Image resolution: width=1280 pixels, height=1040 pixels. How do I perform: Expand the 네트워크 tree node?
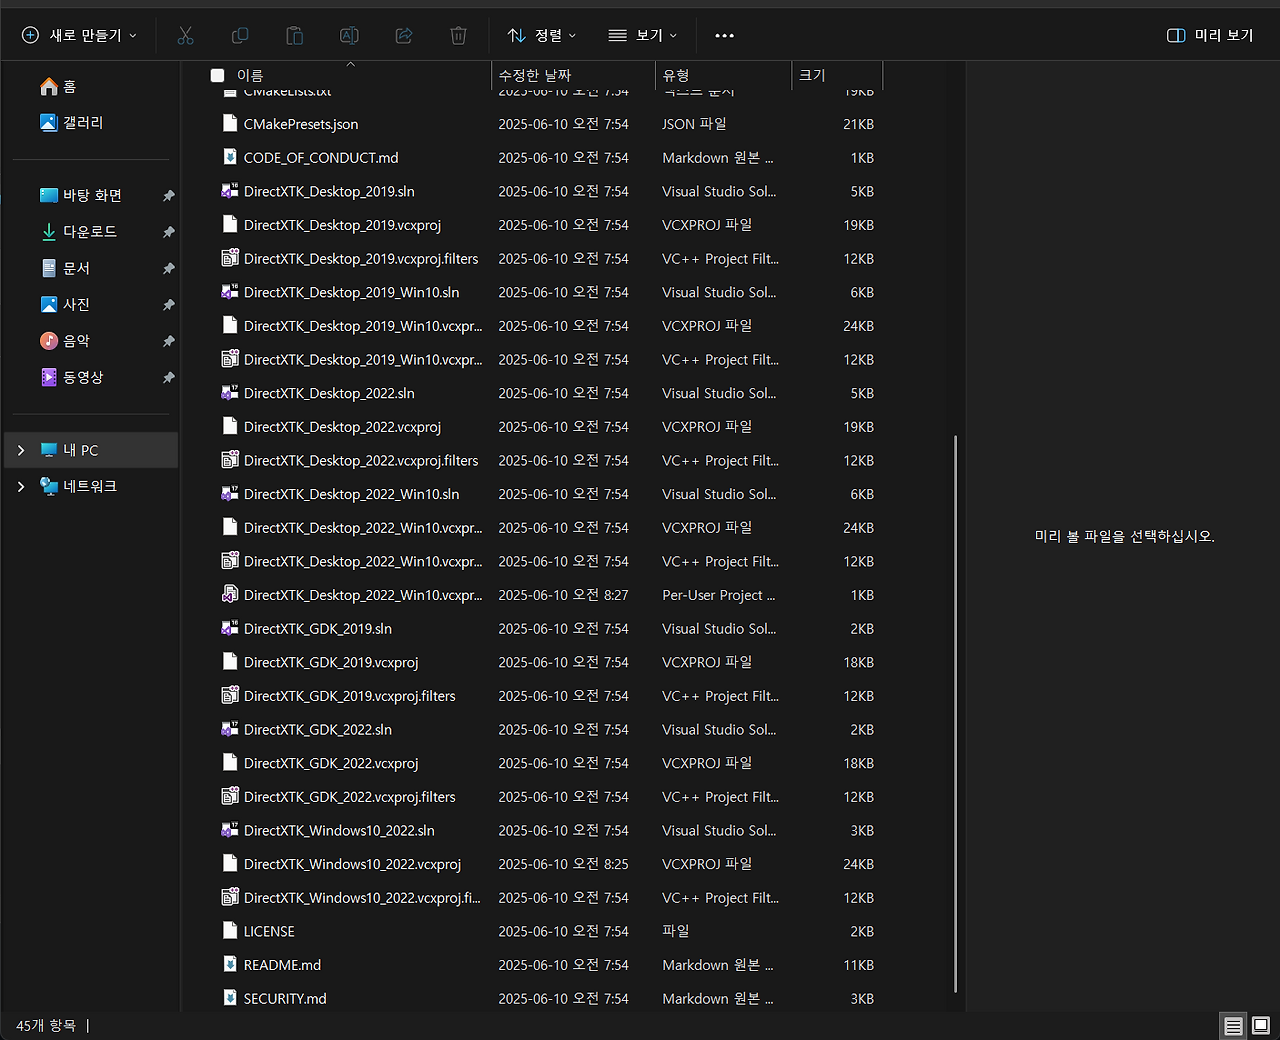[21, 486]
